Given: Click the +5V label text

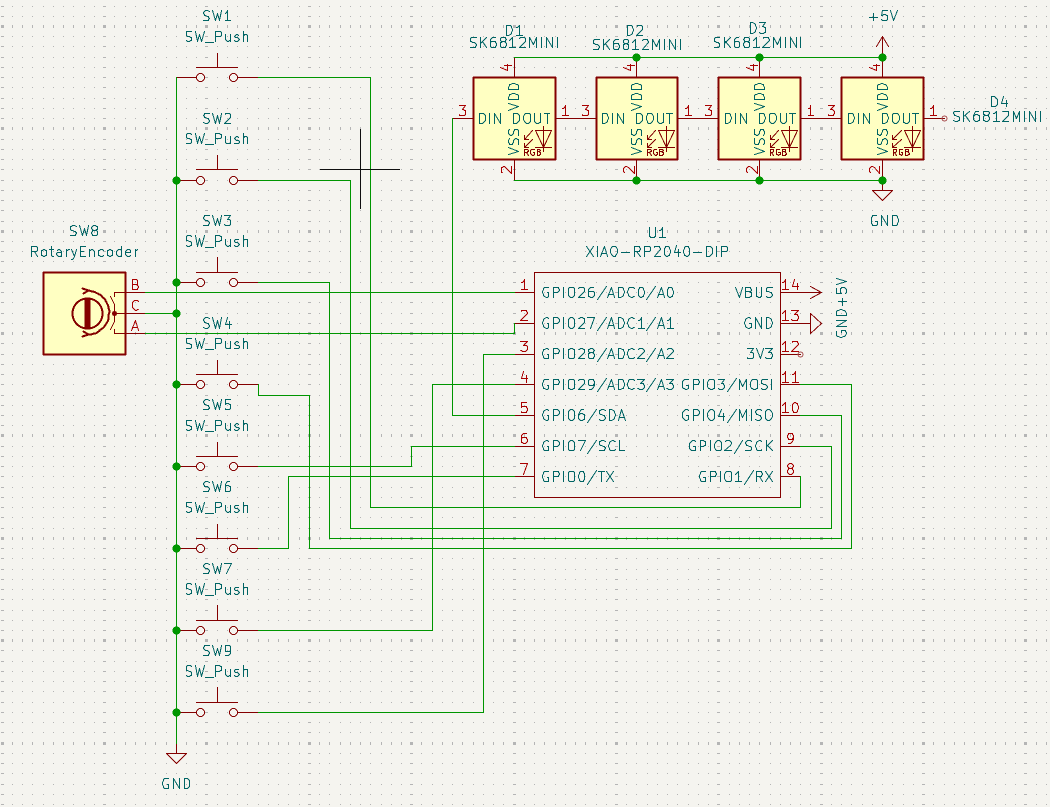Looking at the screenshot, I should click(883, 16).
